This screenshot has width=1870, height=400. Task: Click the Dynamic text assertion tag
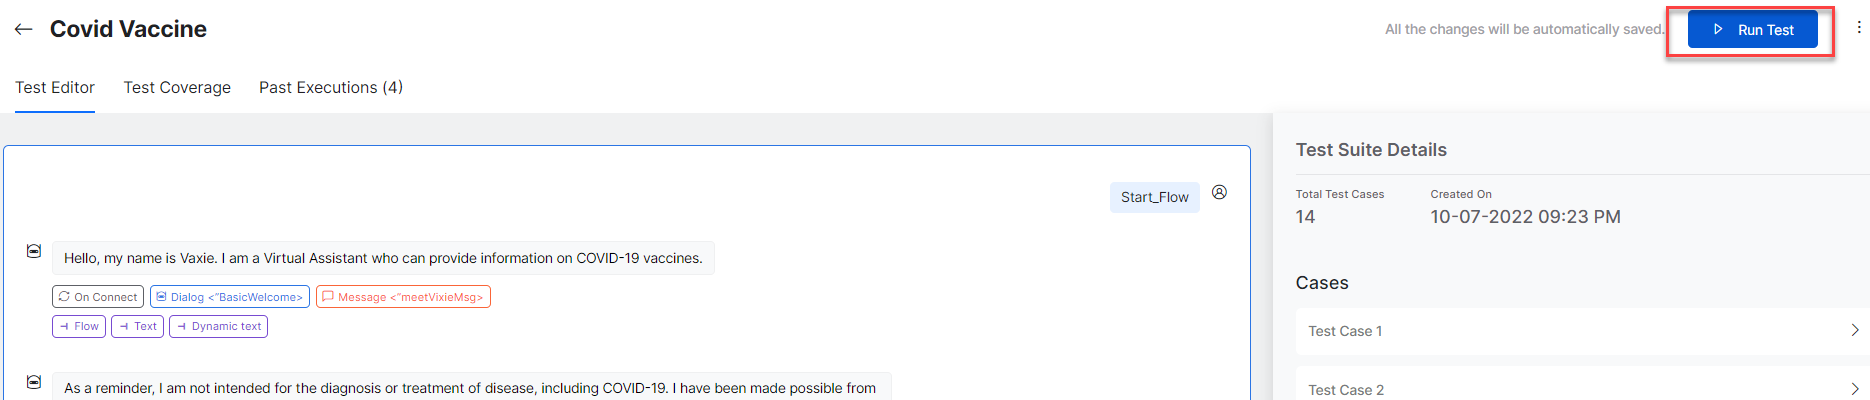coord(219,326)
